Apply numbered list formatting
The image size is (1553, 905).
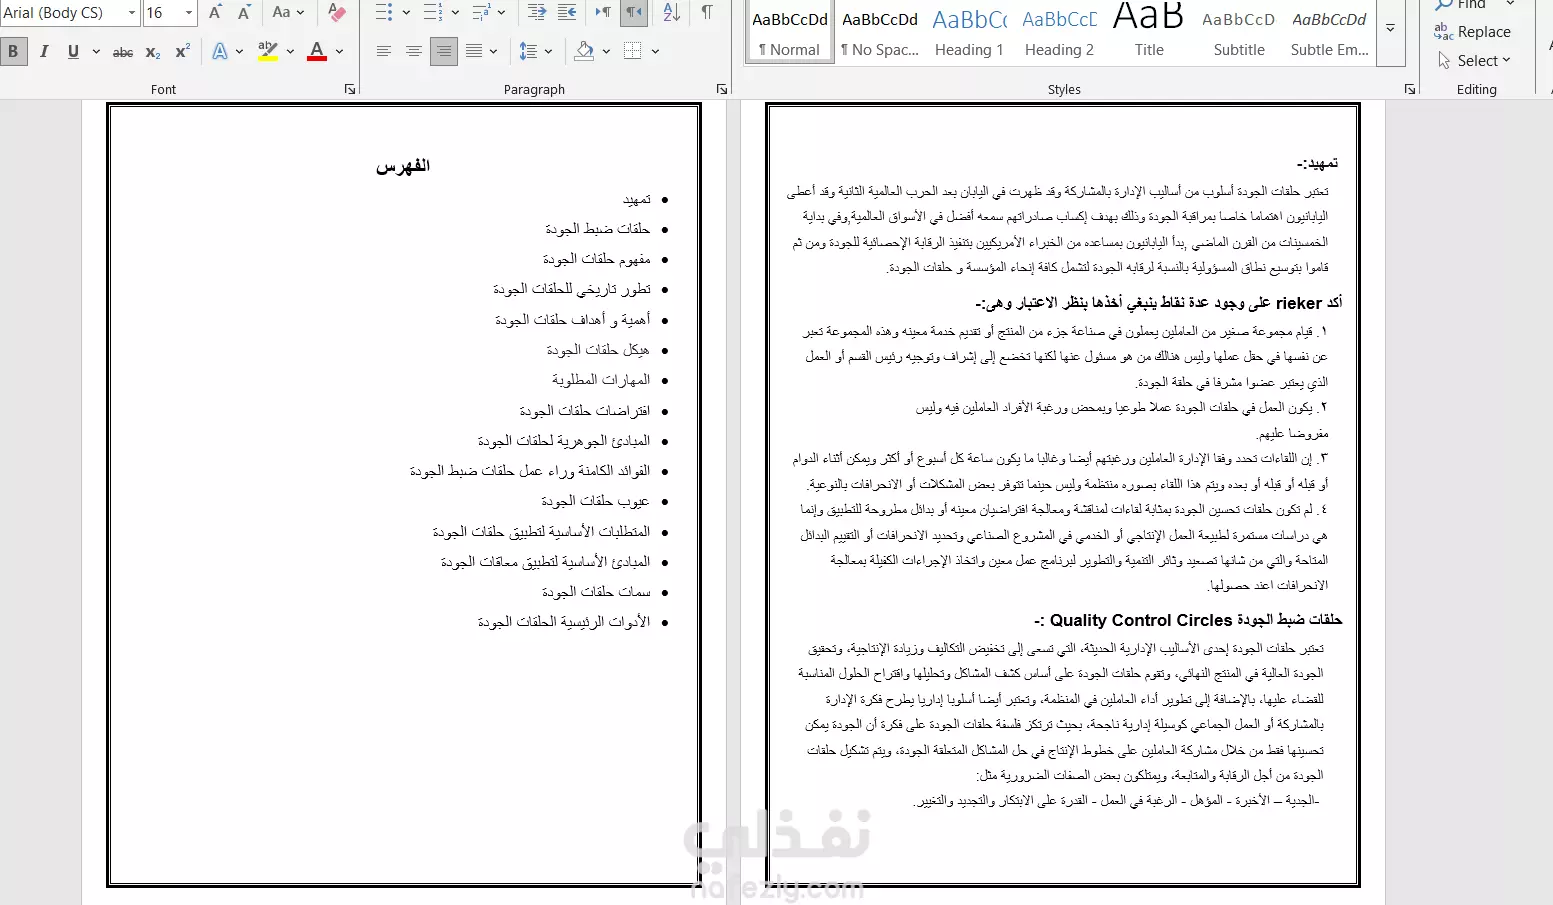click(433, 12)
